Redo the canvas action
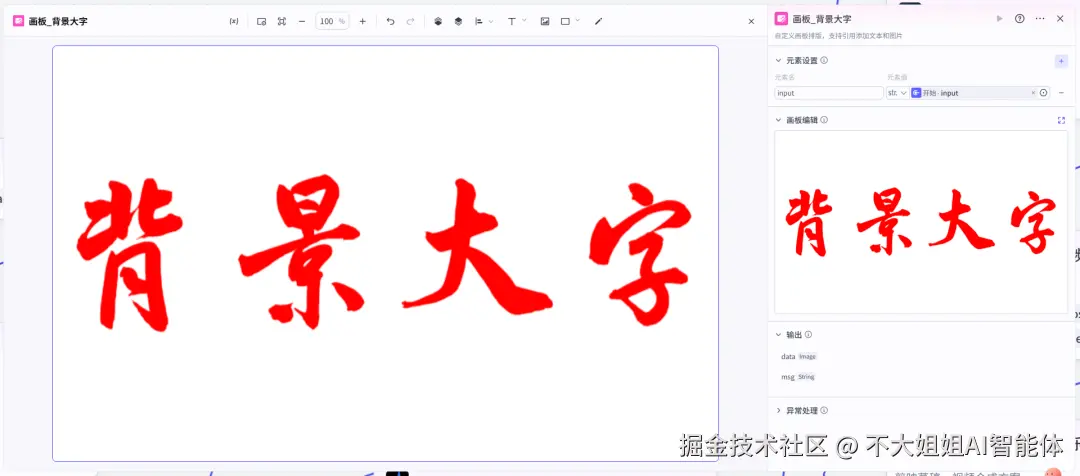Image resolution: width=1080 pixels, height=476 pixels. point(411,21)
